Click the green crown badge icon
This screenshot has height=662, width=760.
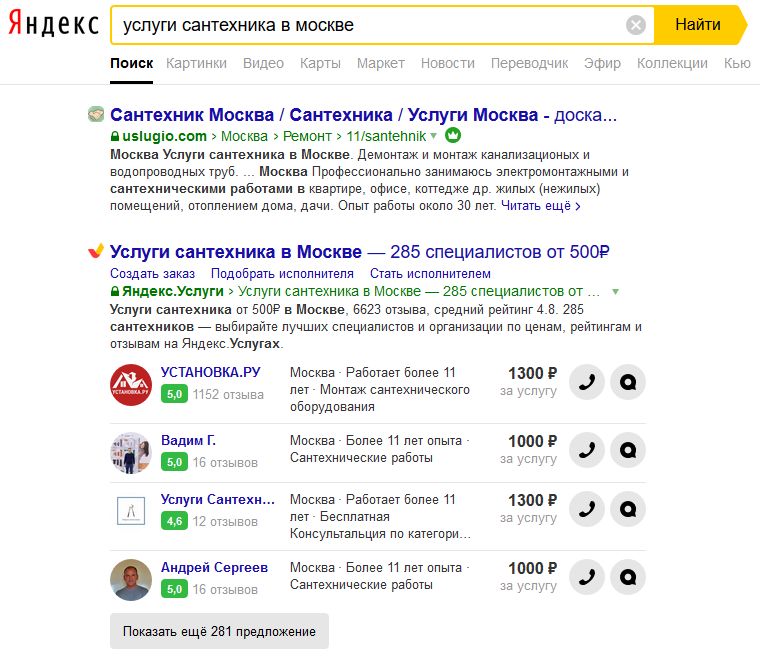(453, 135)
